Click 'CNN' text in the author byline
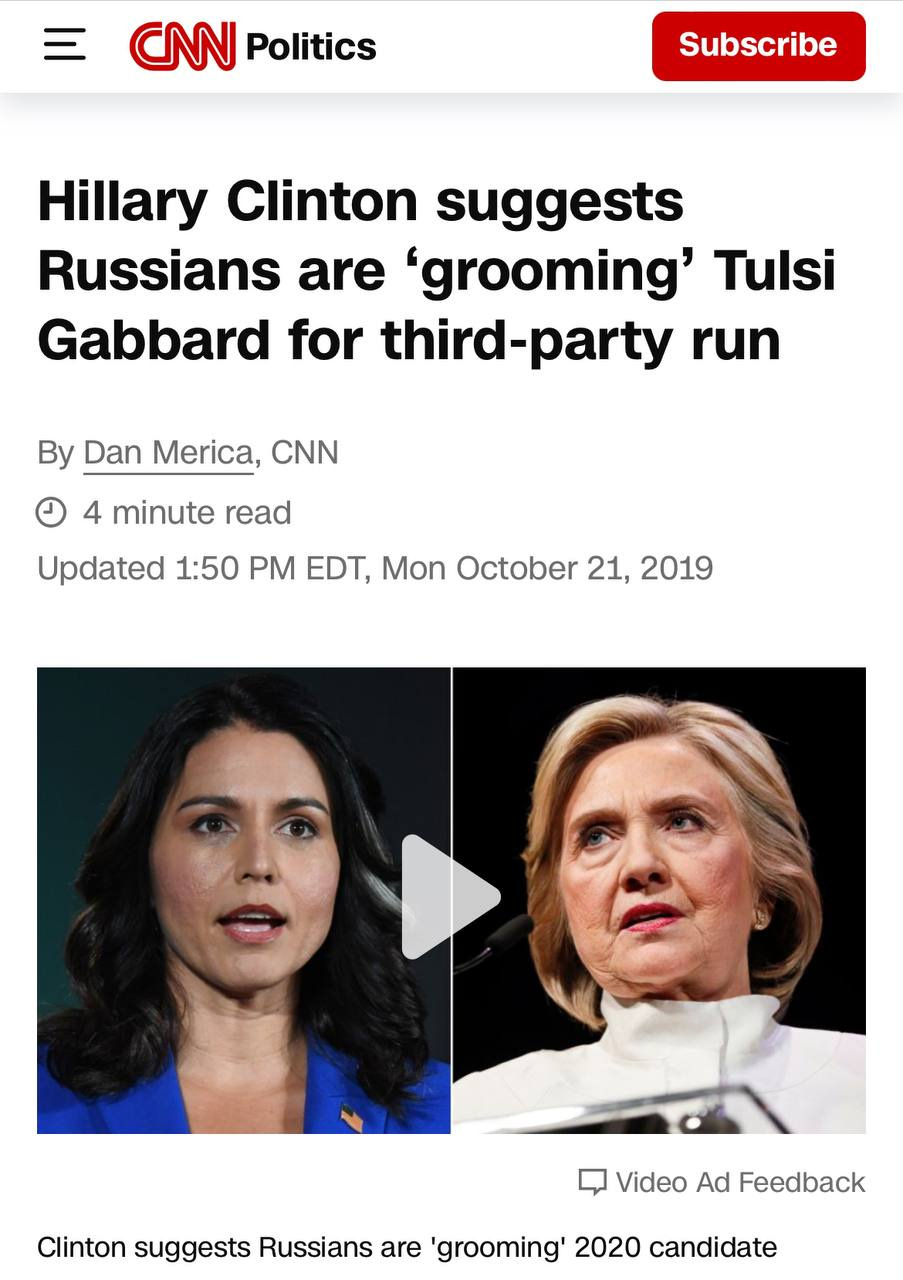903x1280 pixels. pos(305,453)
